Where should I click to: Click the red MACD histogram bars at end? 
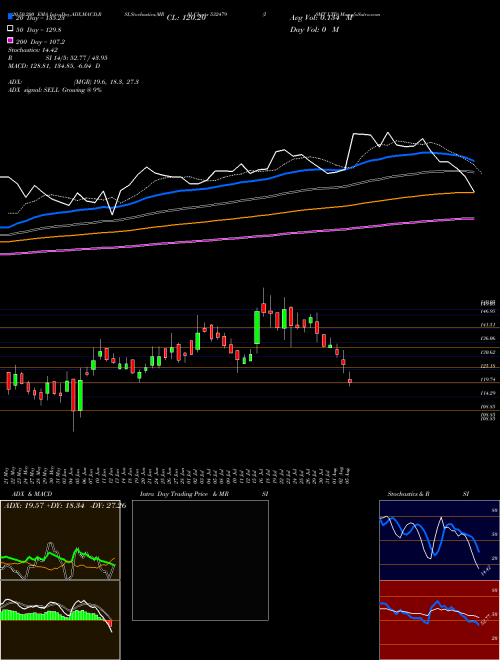[109, 624]
